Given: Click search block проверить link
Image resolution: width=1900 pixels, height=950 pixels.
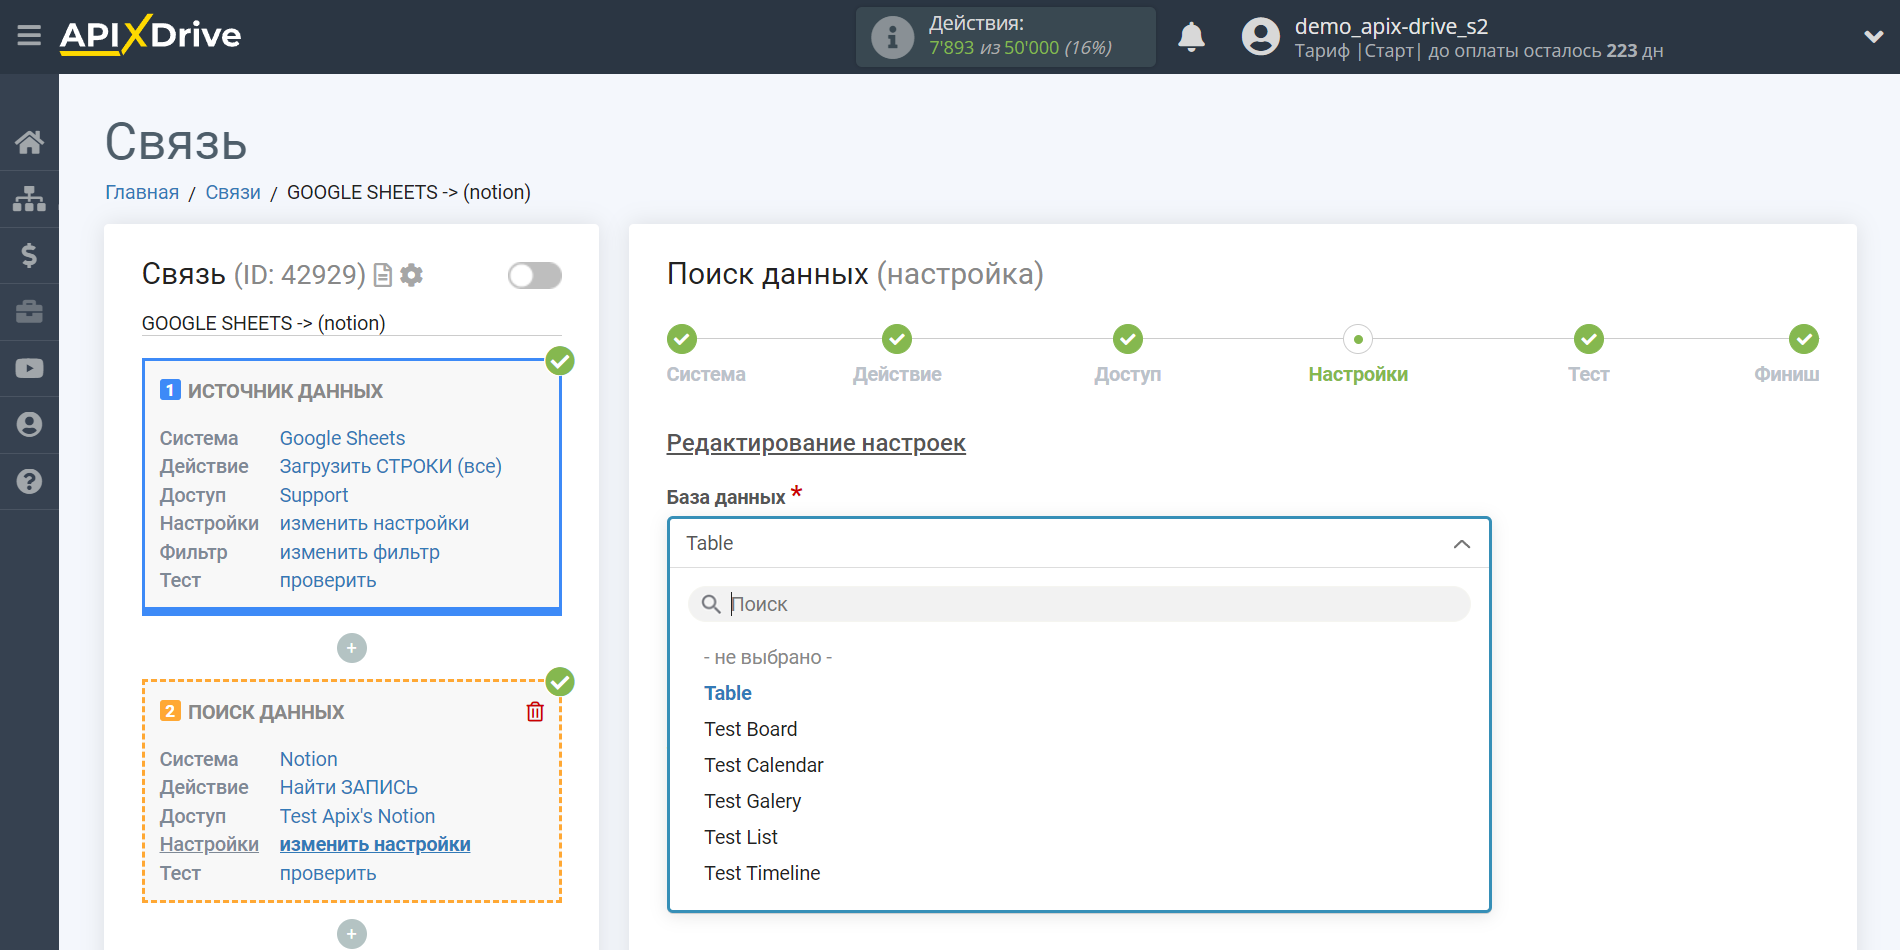Looking at the screenshot, I should click(328, 873).
